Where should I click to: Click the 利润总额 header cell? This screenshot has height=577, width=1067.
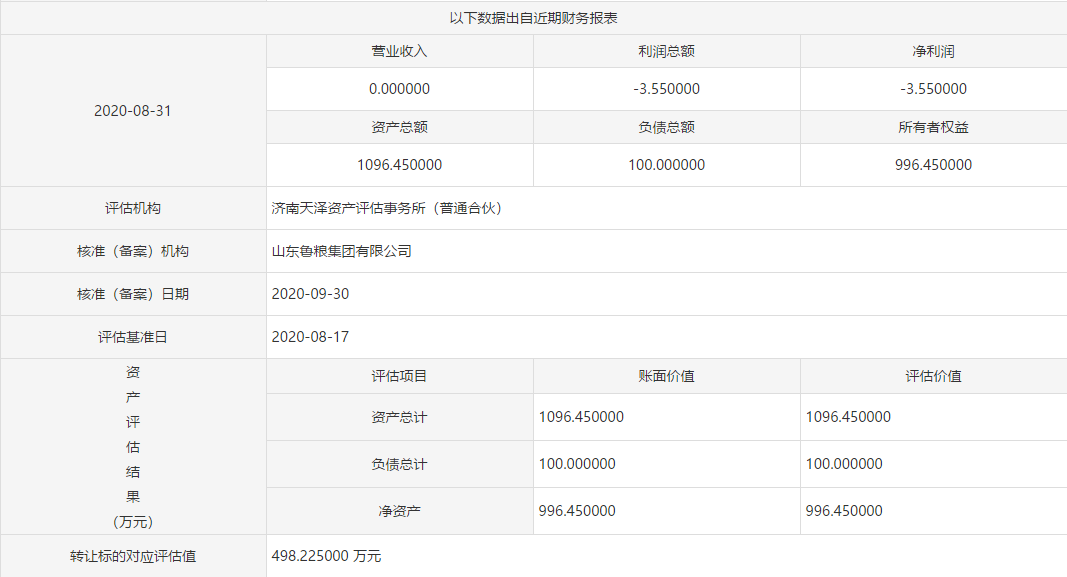coord(666,51)
